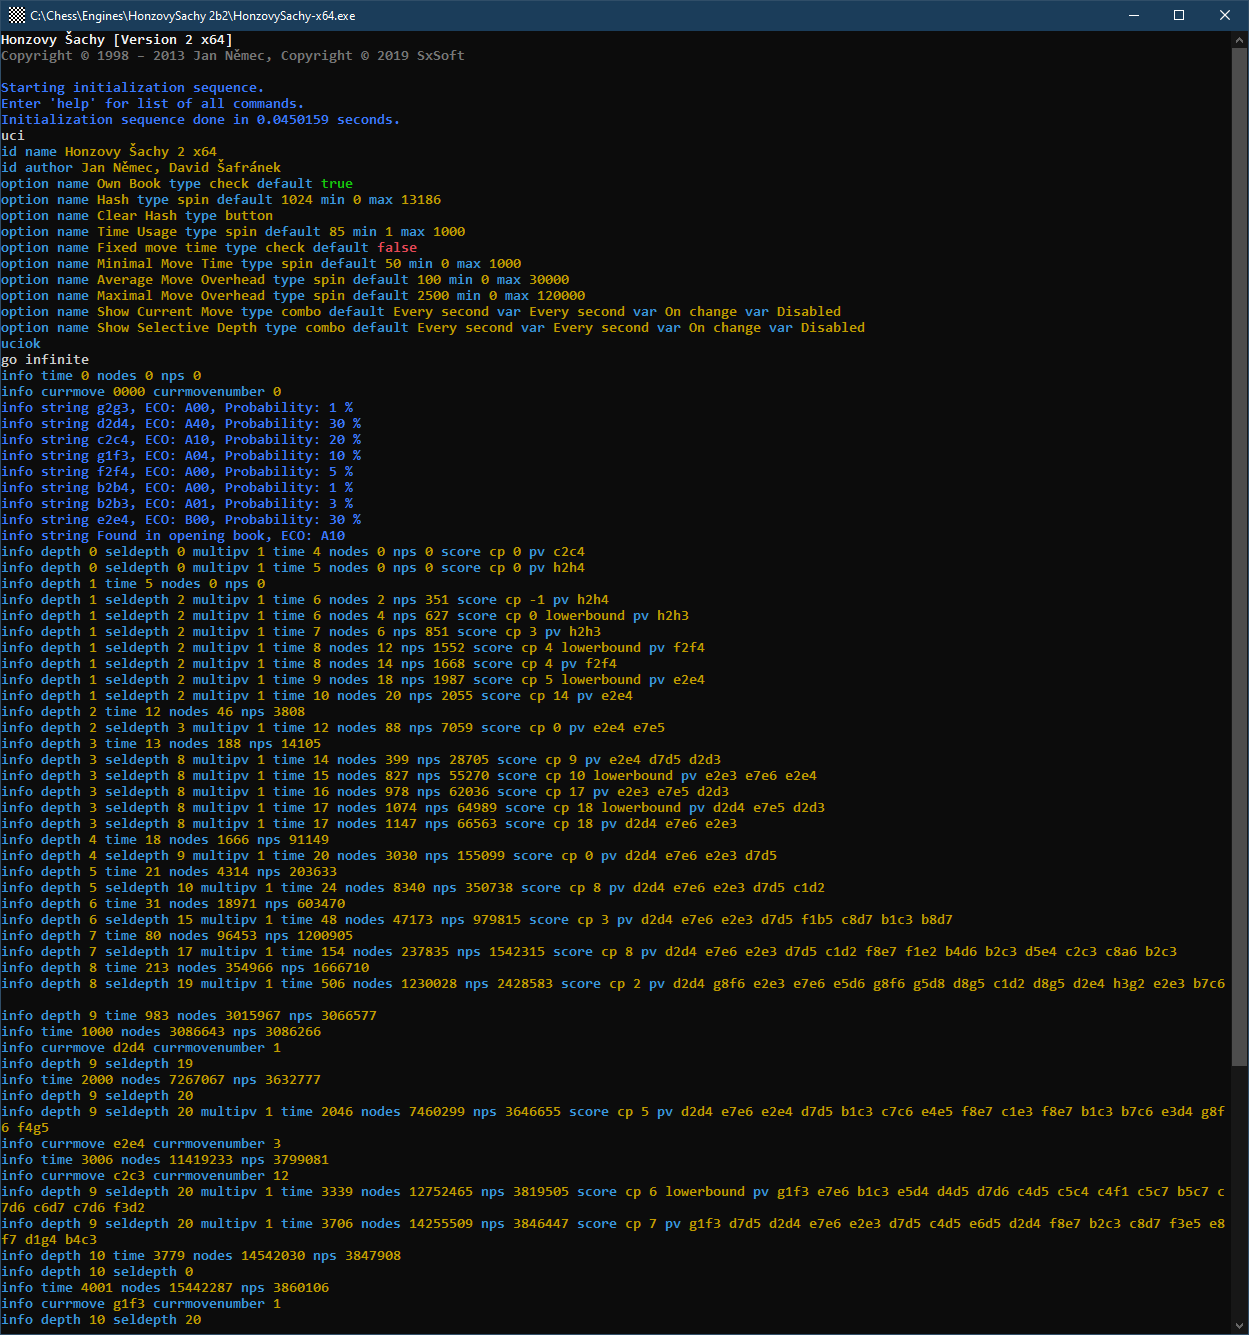Image resolution: width=1249 pixels, height=1335 pixels.
Task: Click the 'id author Jan Němec, David Šafránek' line
Action: 141,168
